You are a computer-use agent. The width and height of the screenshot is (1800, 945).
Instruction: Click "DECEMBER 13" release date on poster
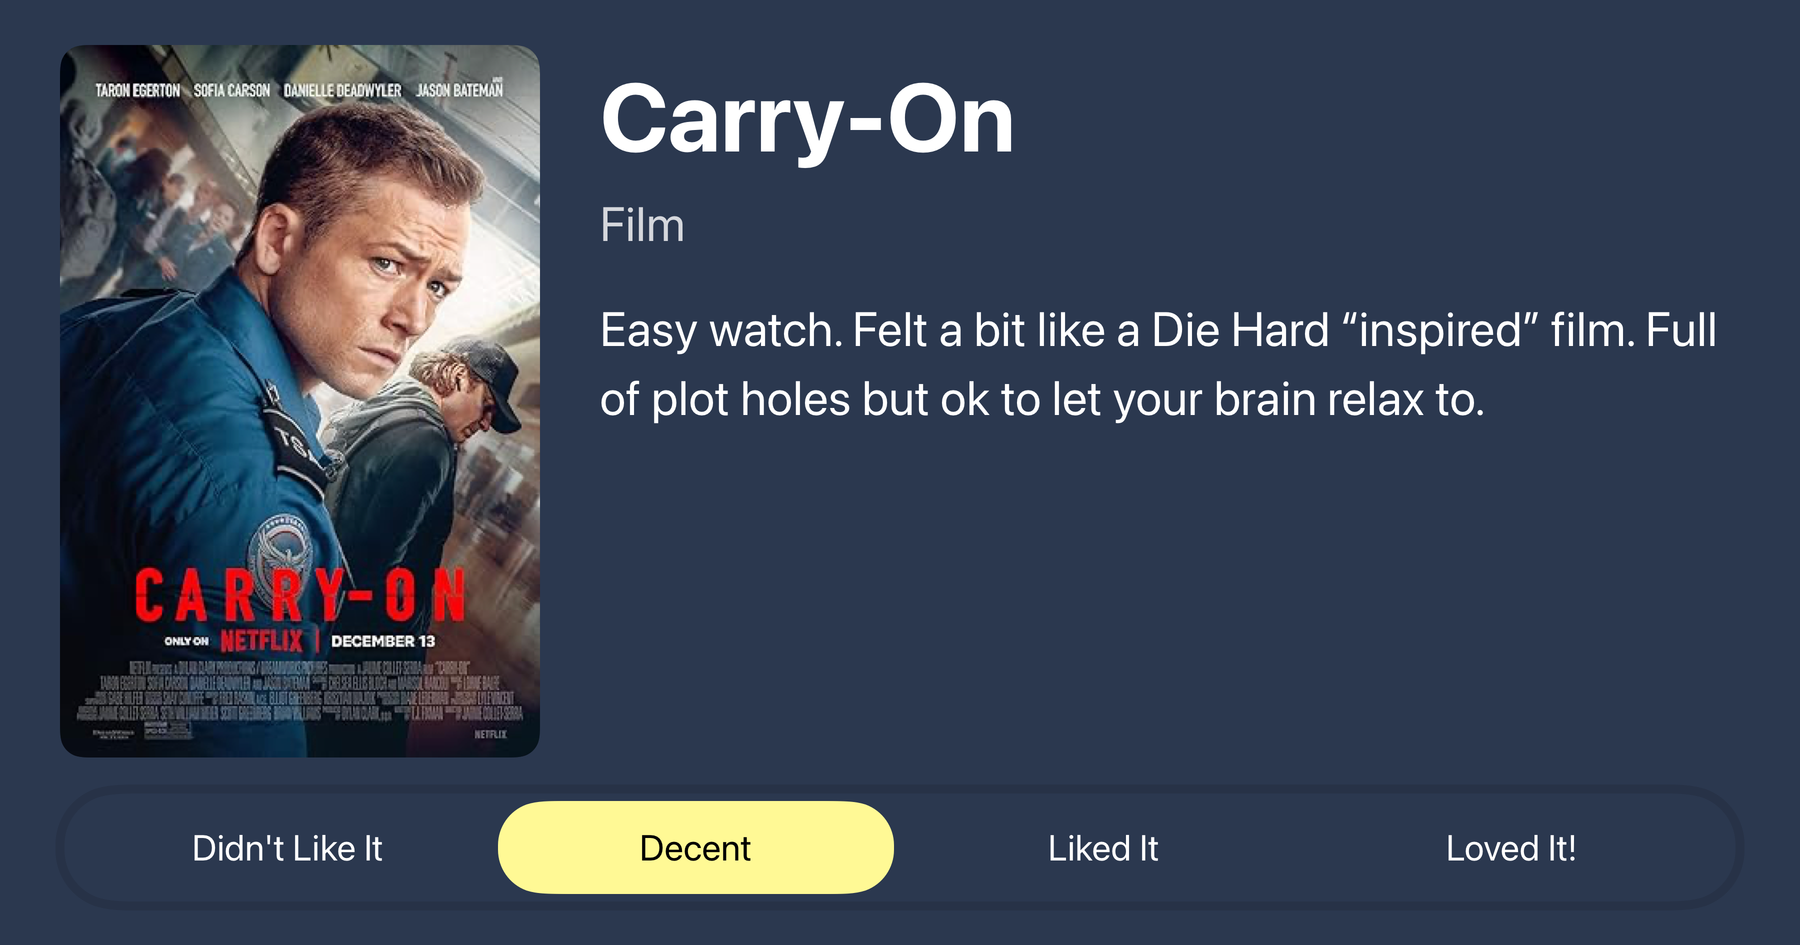click(383, 641)
